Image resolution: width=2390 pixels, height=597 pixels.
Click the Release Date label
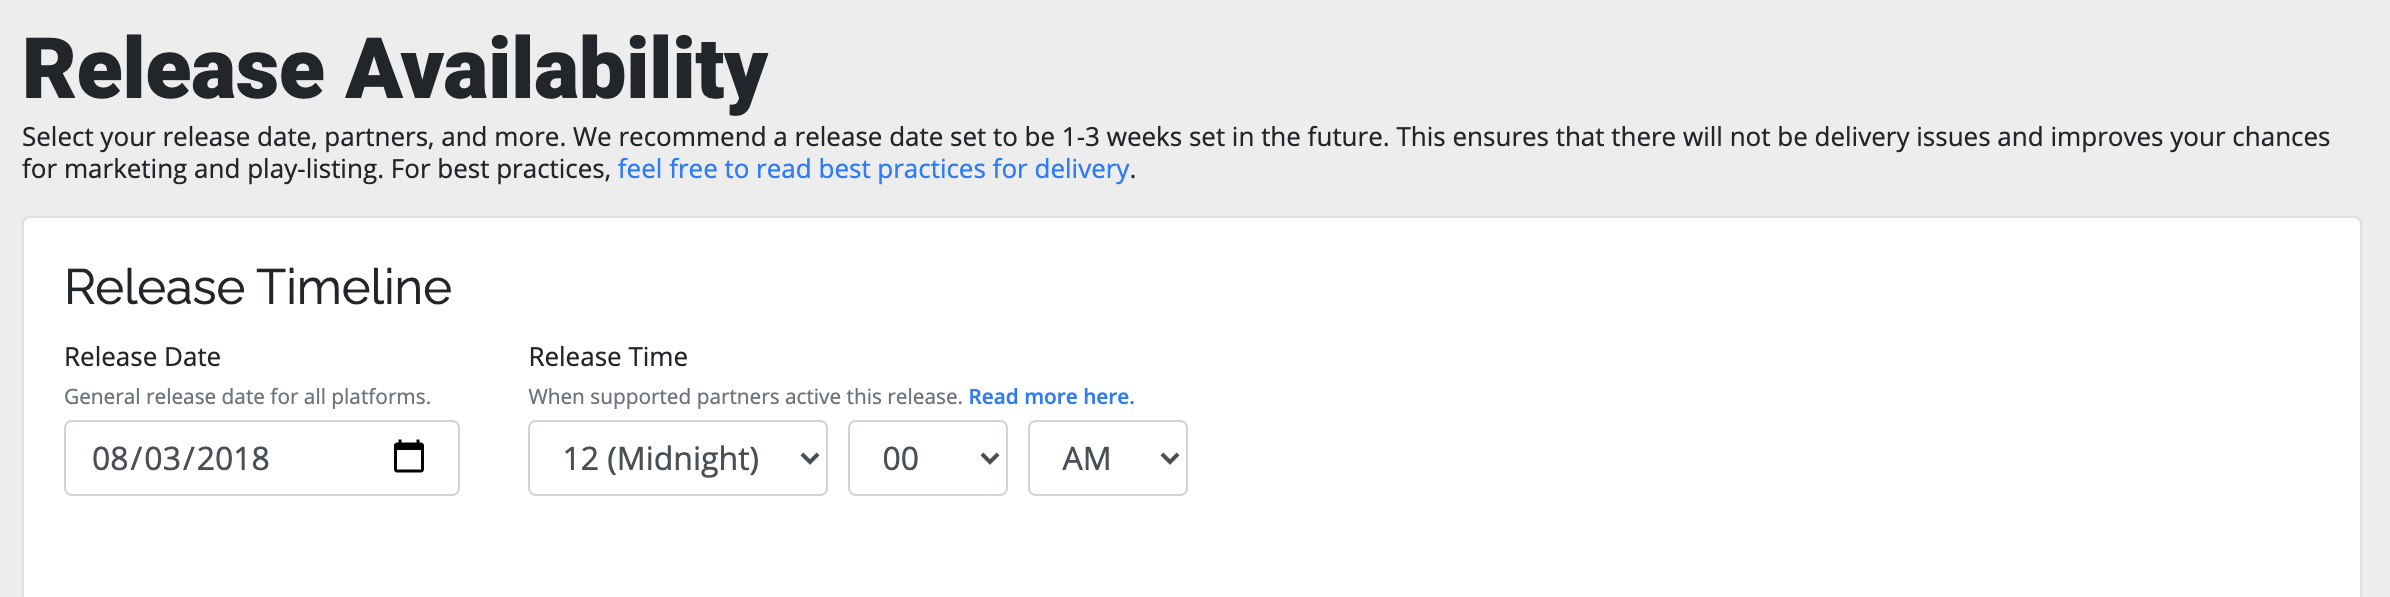tap(142, 357)
